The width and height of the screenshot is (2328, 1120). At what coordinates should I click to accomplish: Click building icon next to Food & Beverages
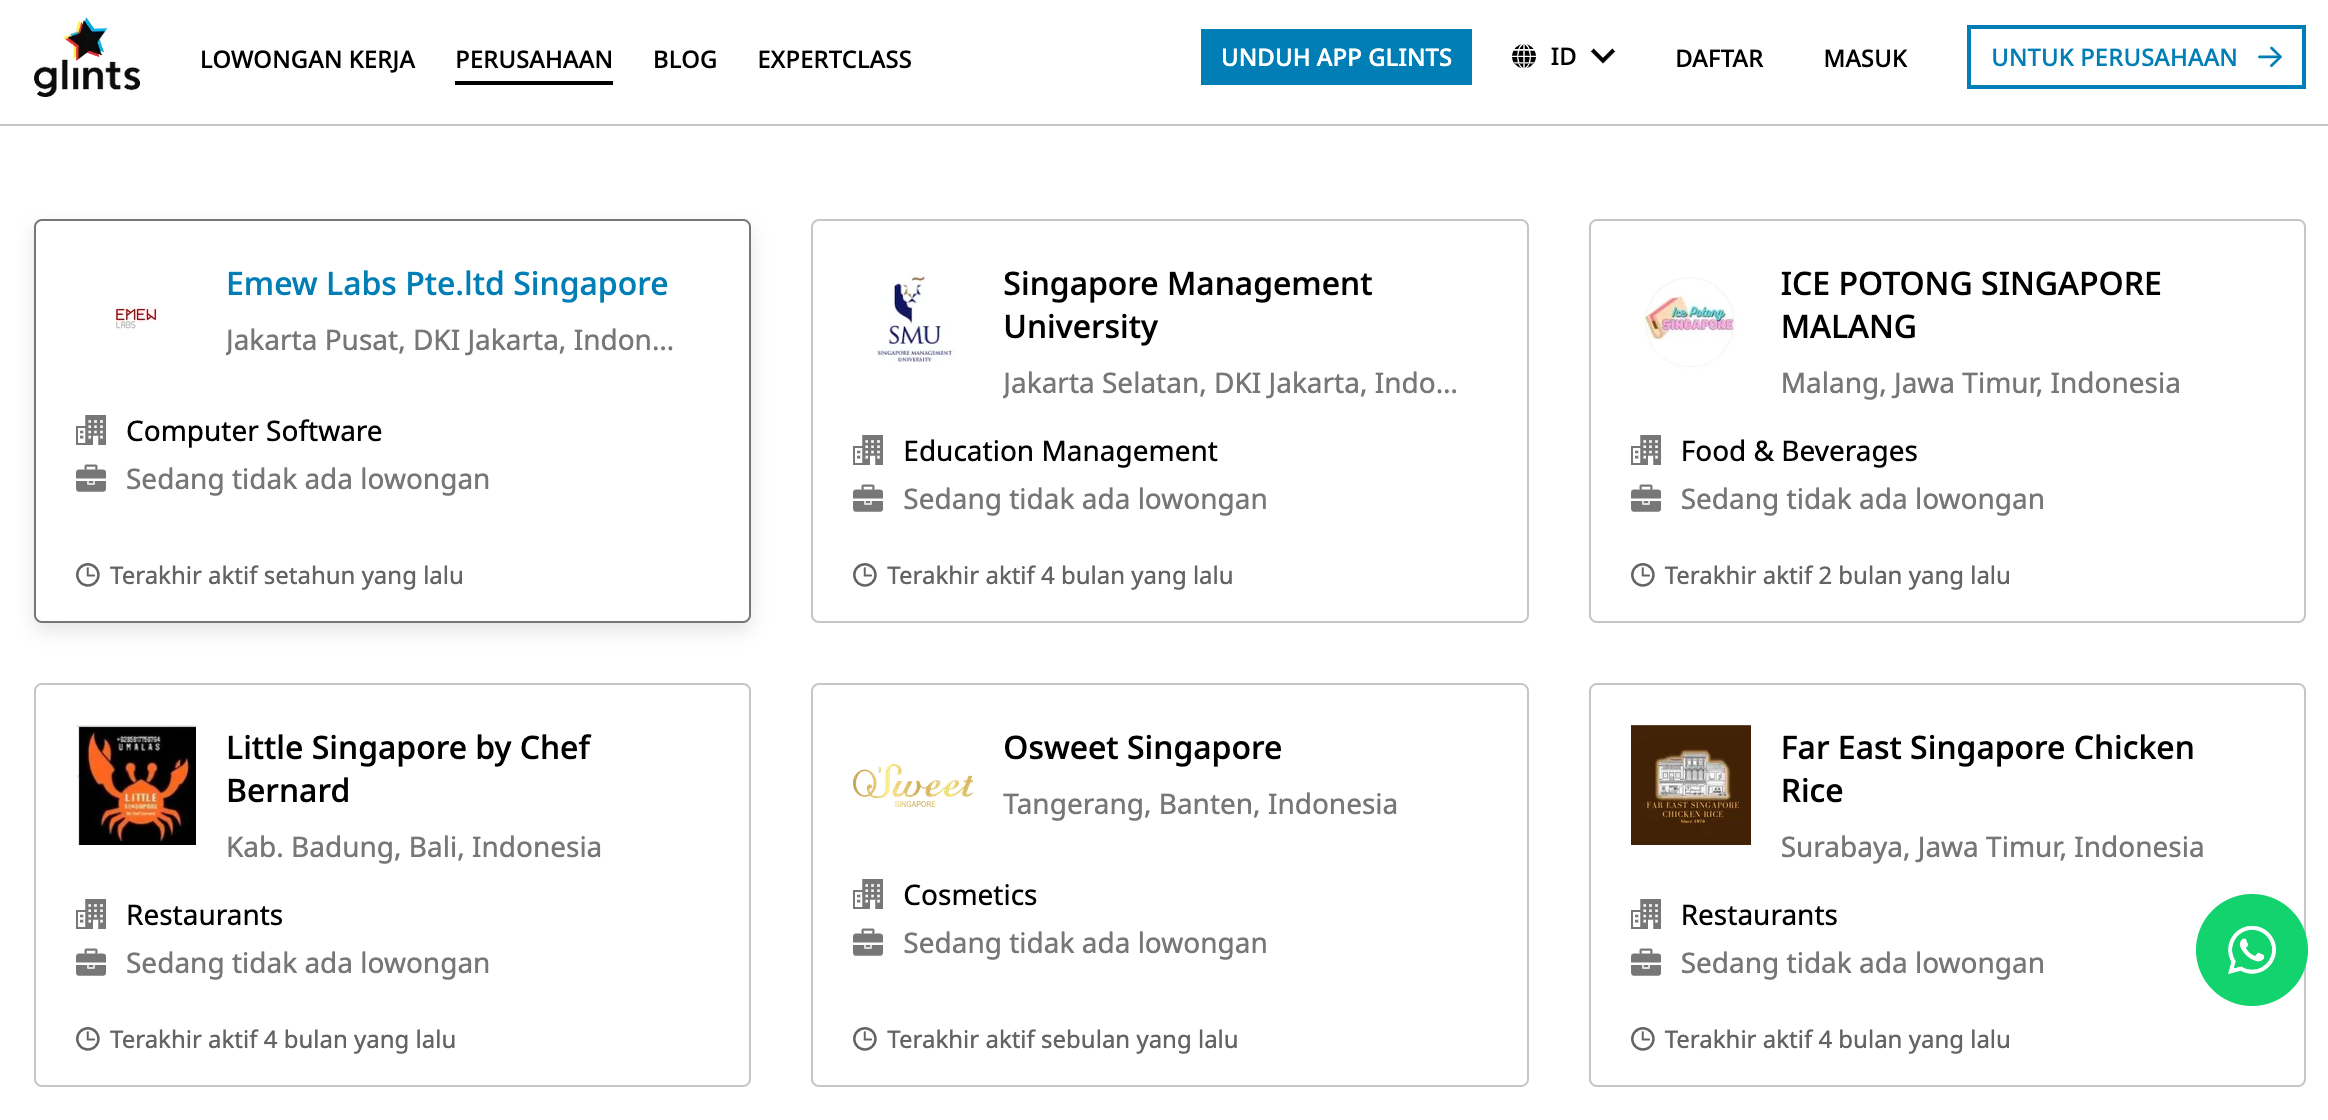click(1646, 451)
